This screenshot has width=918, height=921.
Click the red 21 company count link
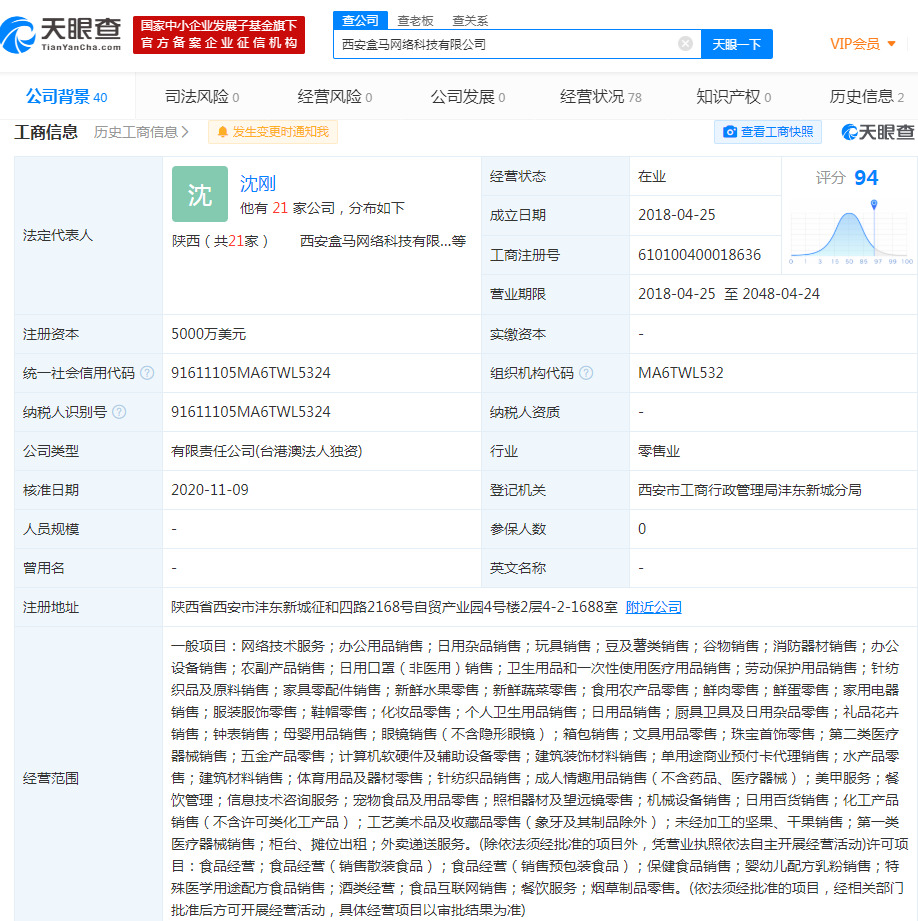280,208
